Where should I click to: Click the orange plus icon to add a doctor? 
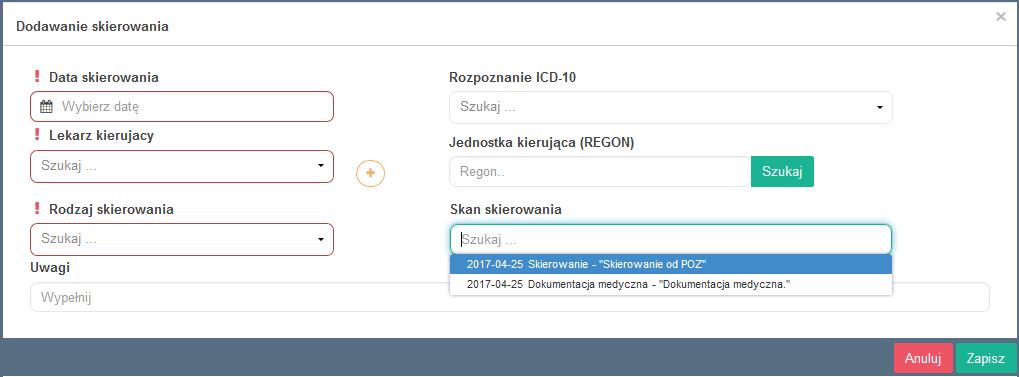pos(370,173)
